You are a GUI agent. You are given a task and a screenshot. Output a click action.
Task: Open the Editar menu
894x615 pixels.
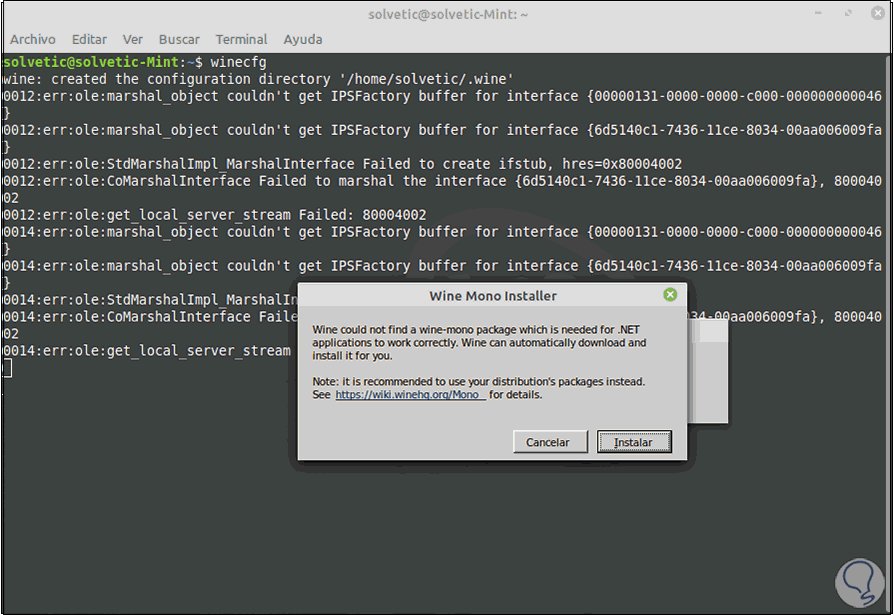89,39
